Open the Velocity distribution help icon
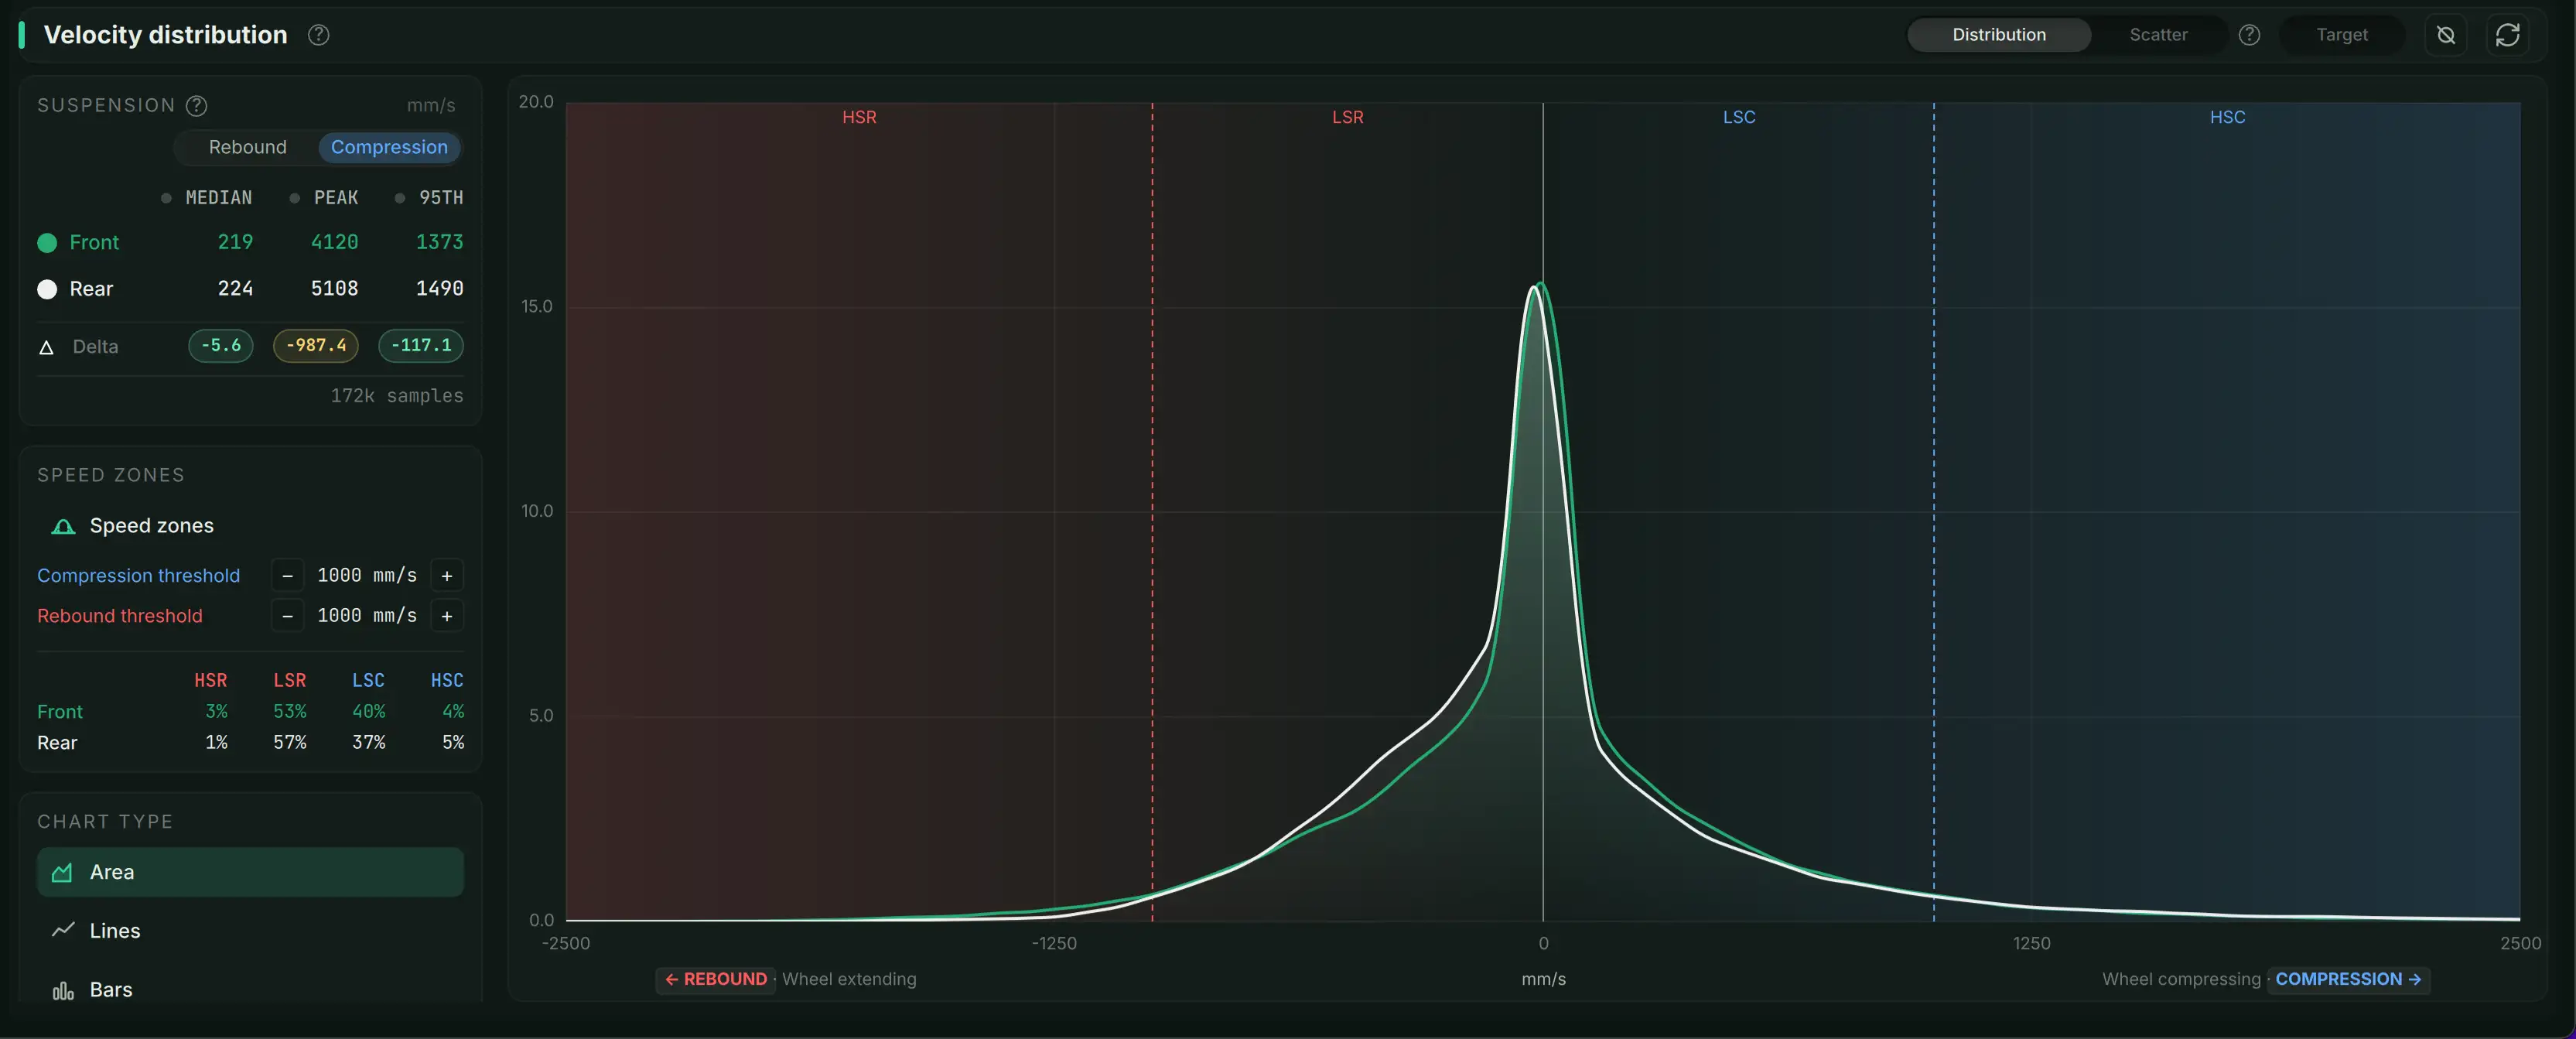Viewport: 2576px width, 1039px height. [x=318, y=35]
